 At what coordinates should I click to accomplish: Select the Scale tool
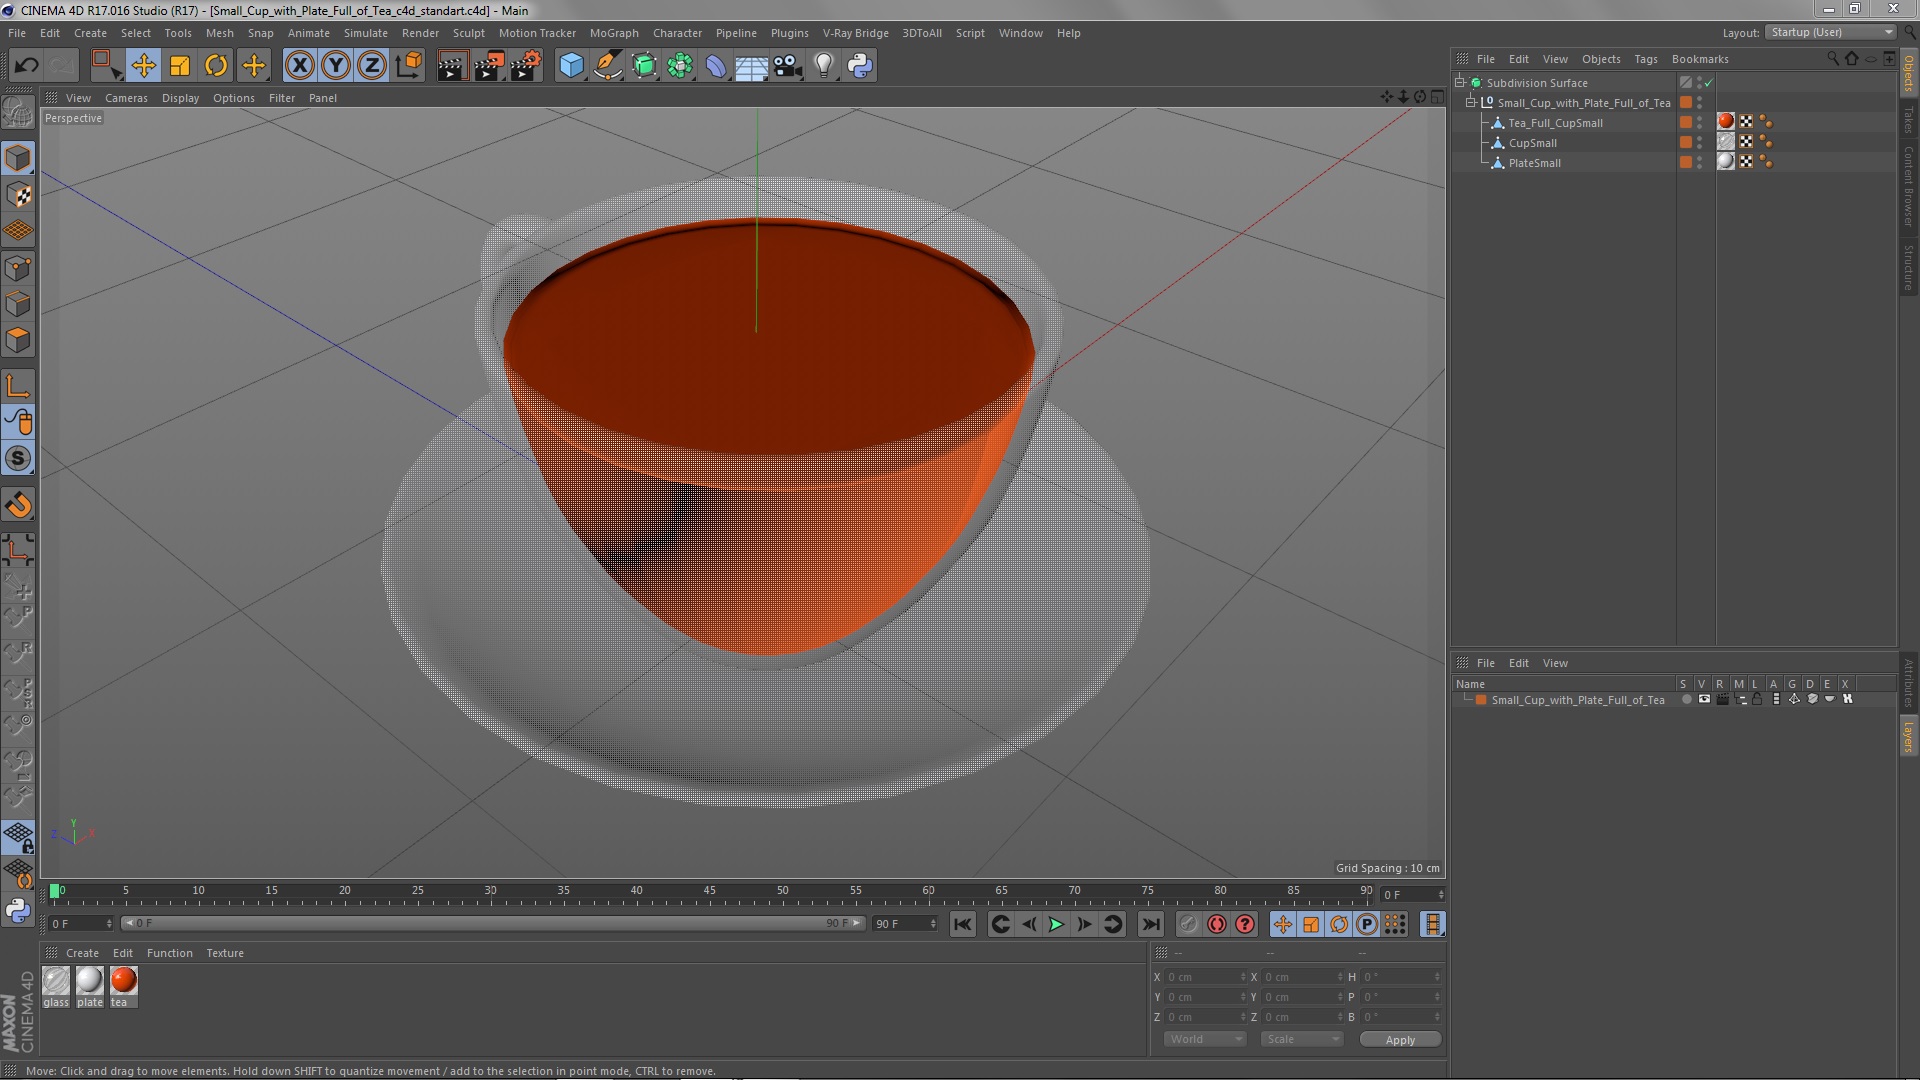[x=180, y=66]
